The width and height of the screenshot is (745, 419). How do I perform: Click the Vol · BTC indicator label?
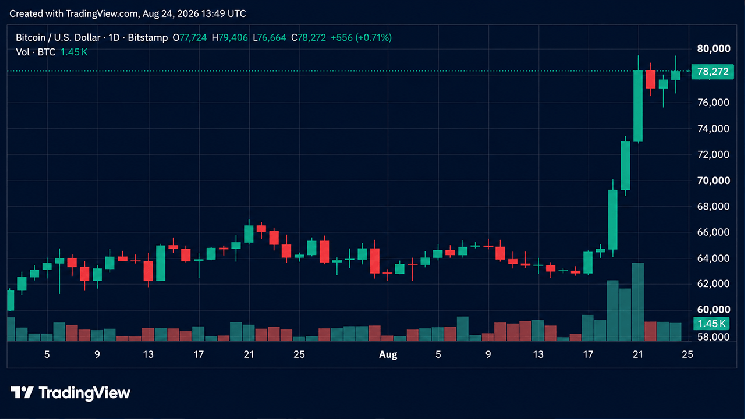36,52
